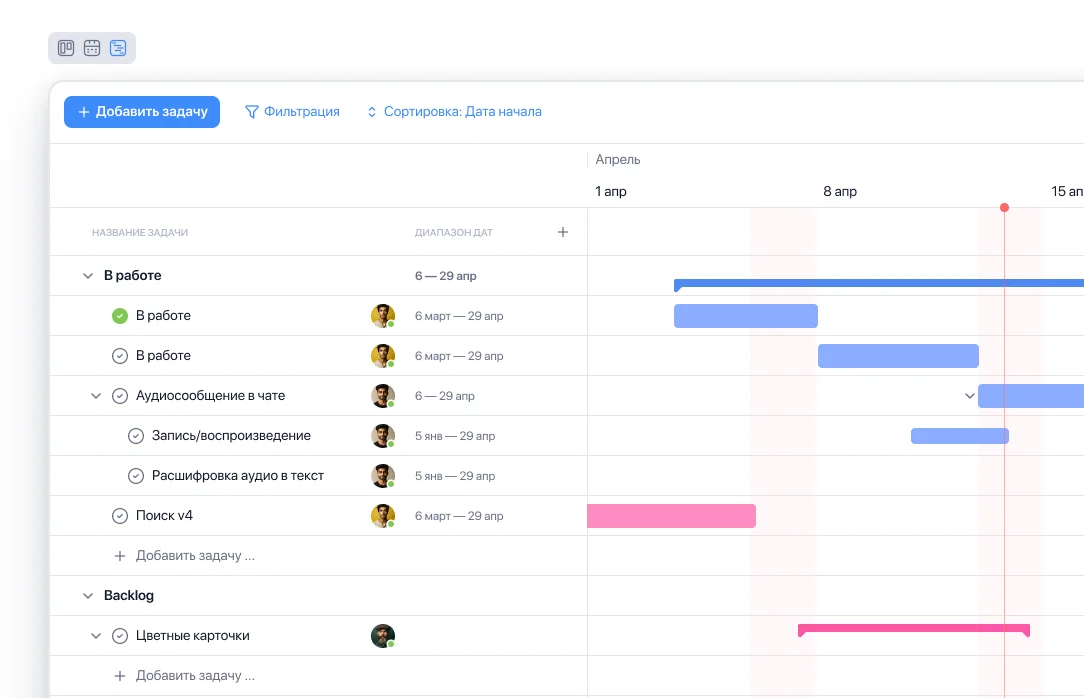
Task: Click the Добавить задачу primary button
Action: pyautogui.click(x=142, y=112)
